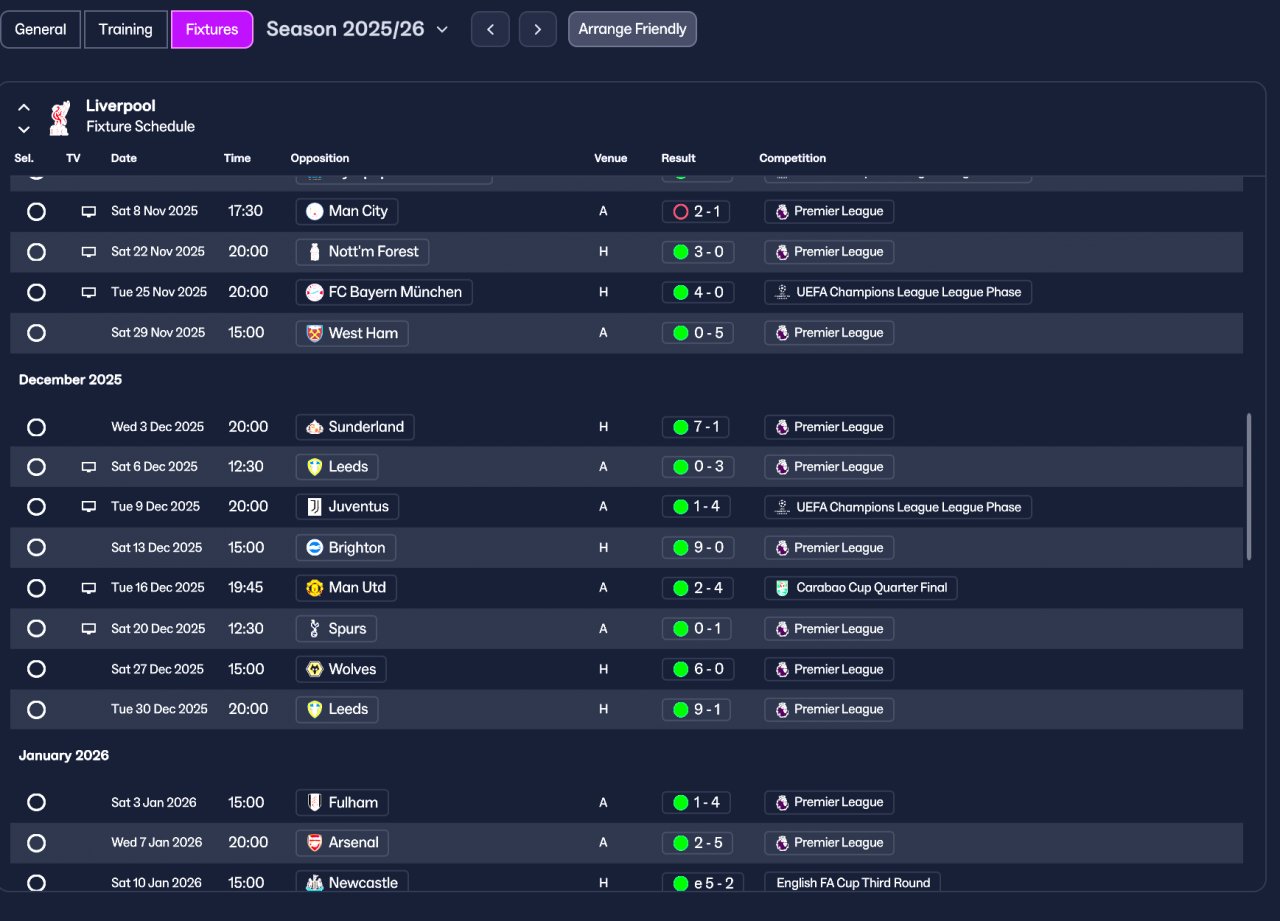Click the Juventus club crest
This screenshot has width=1280, height=921.
coord(315,507)
